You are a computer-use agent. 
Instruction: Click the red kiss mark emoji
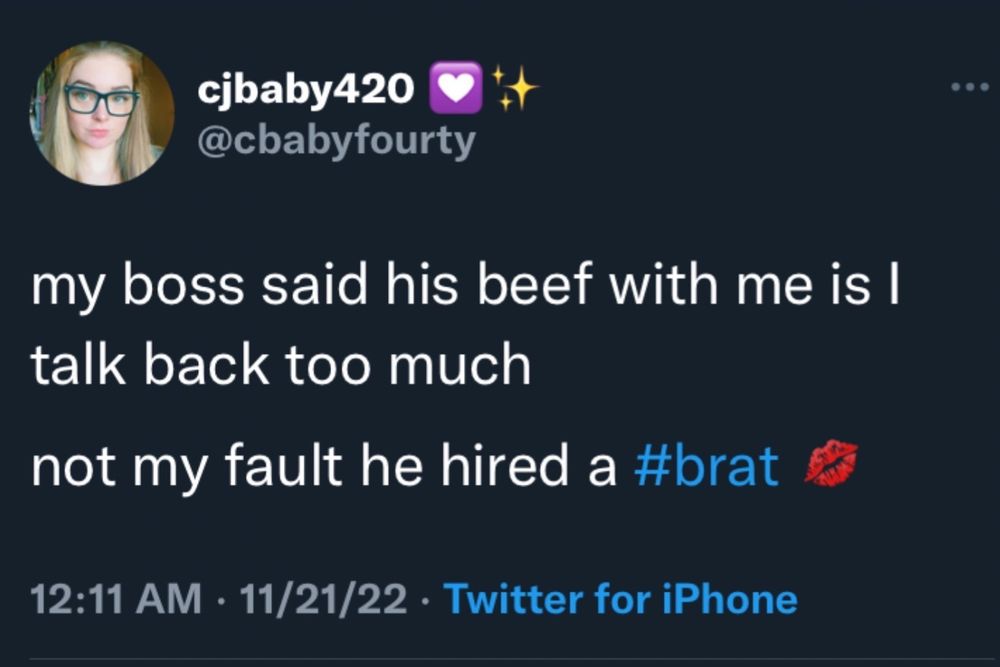point(831,463)
